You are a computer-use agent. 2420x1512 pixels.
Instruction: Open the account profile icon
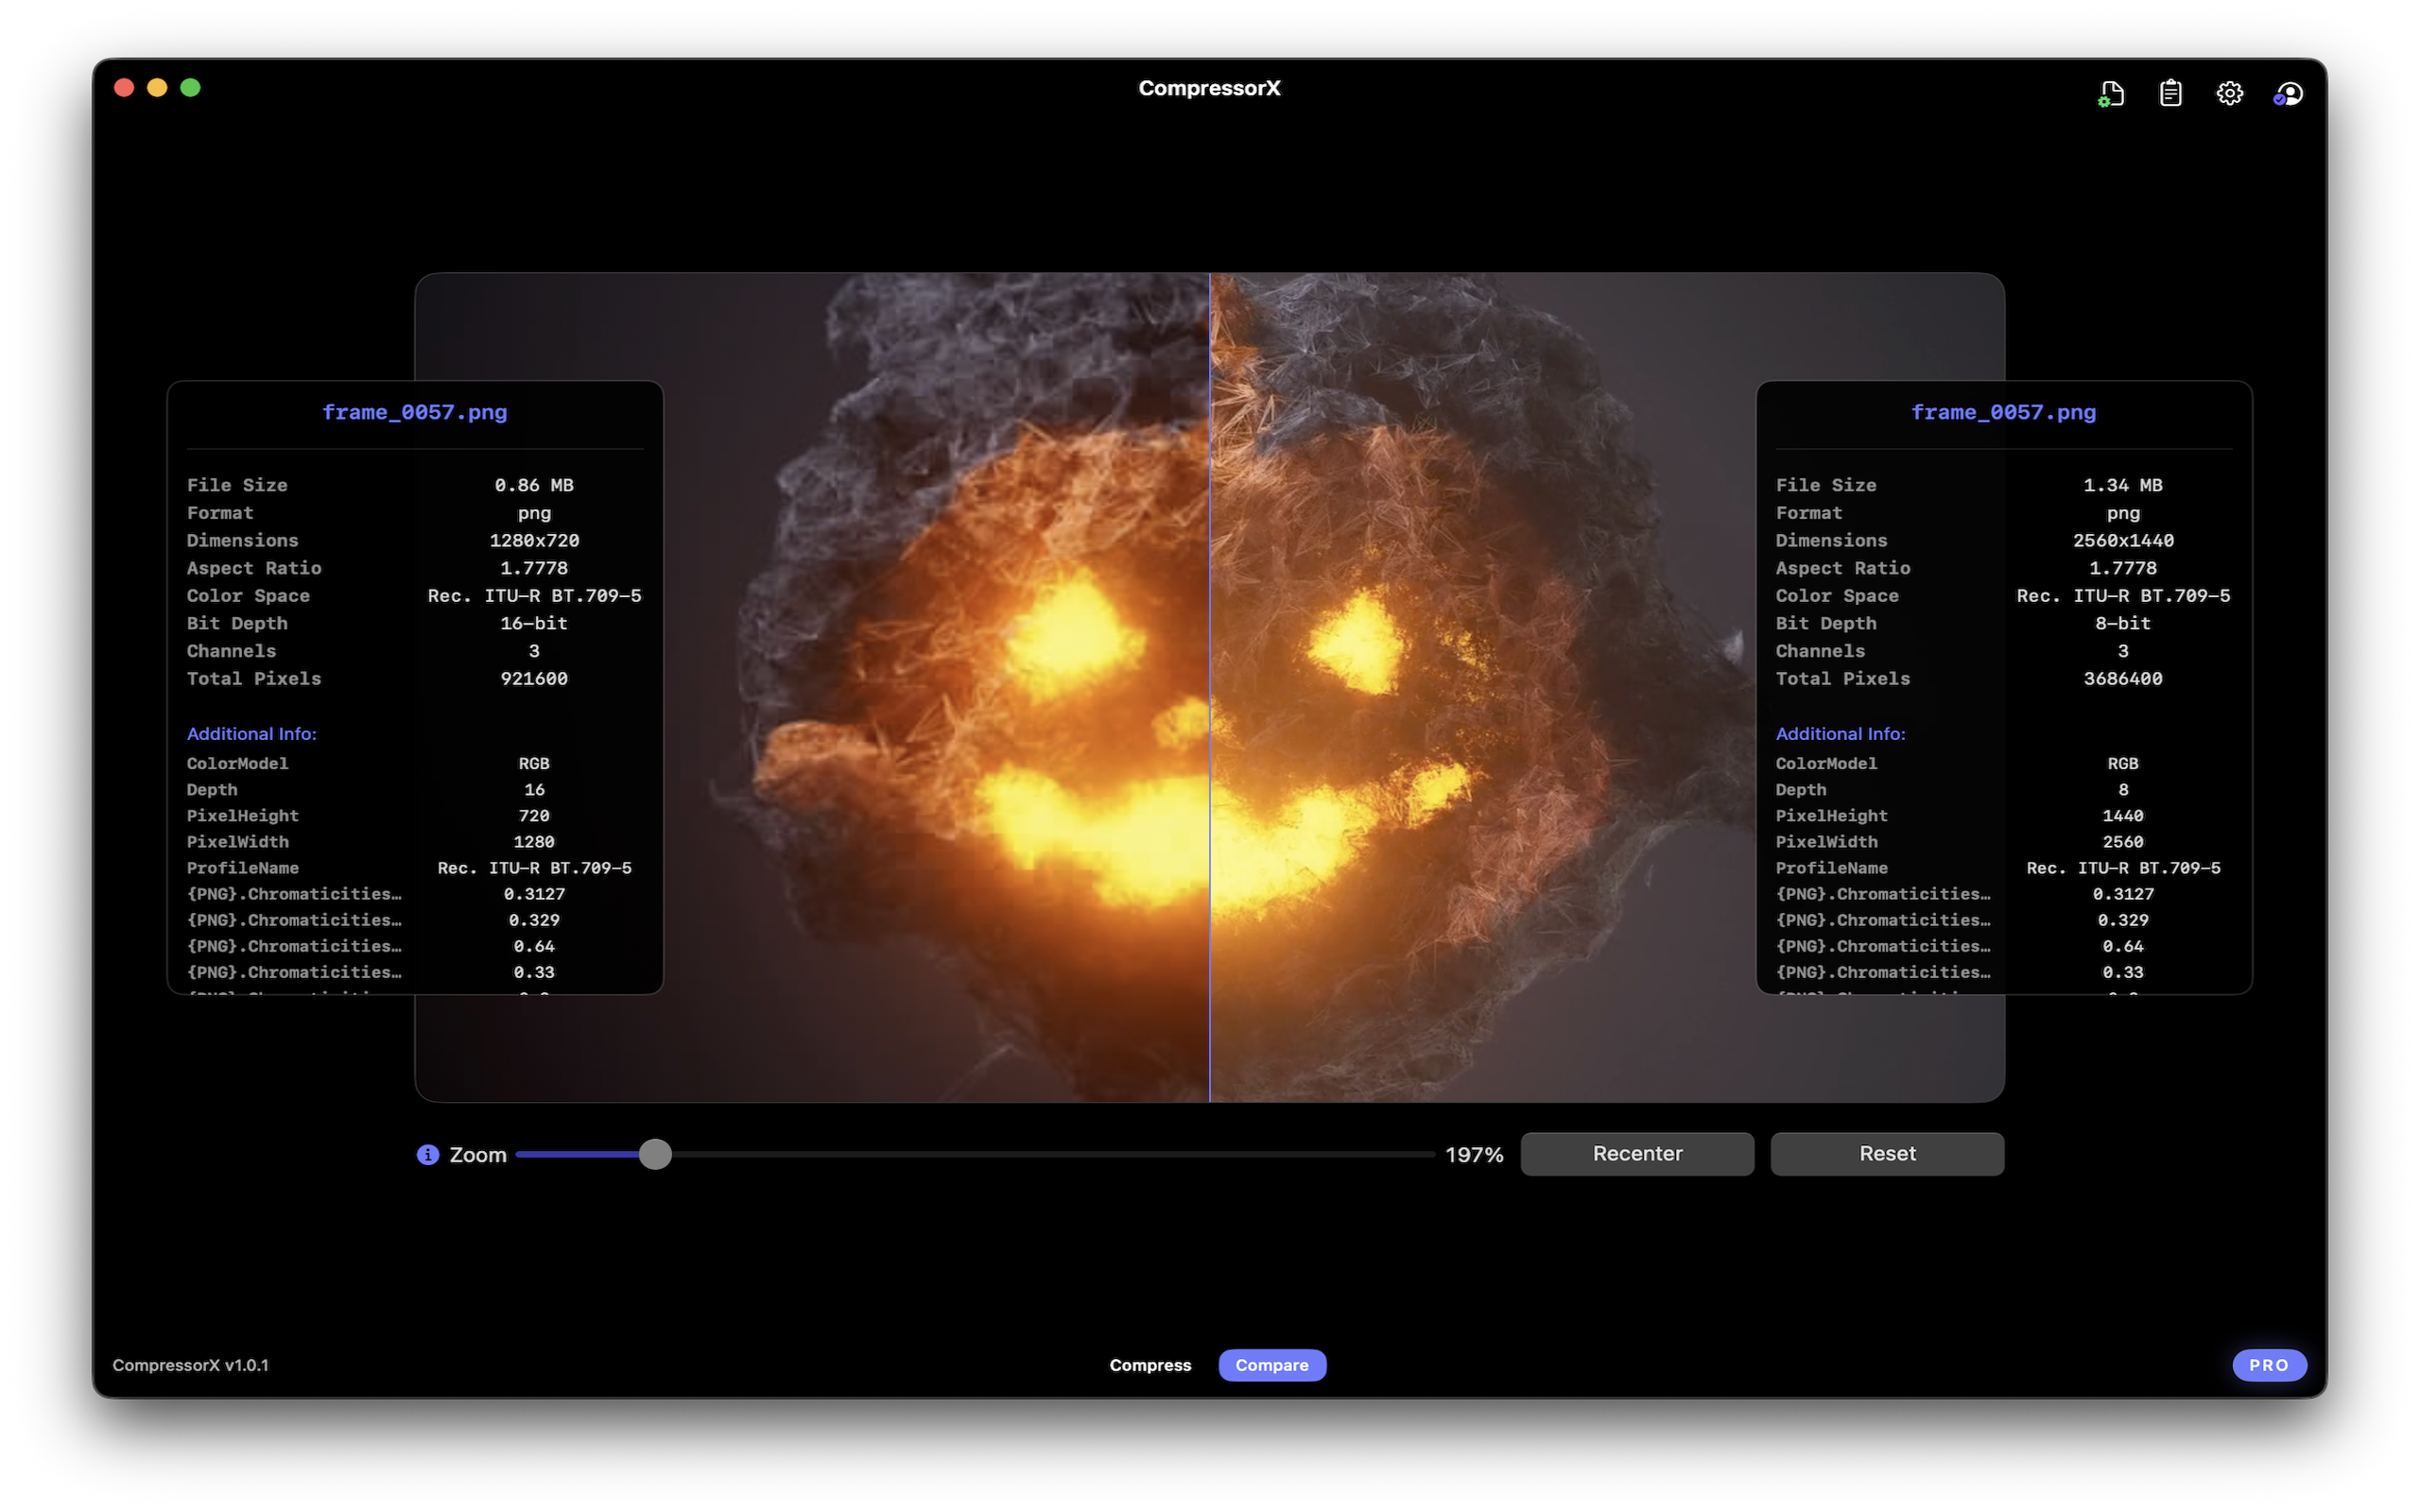(2289, 92)
